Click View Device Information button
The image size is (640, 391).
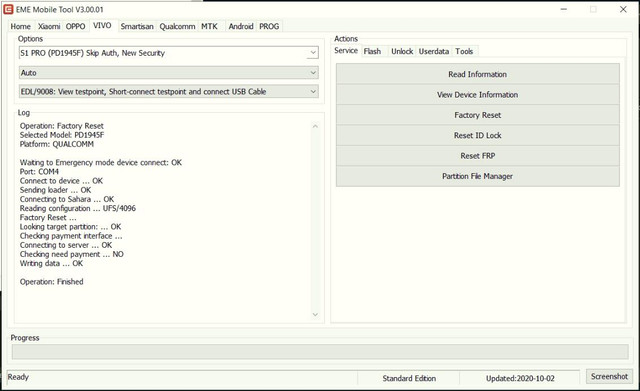point(478,95)
